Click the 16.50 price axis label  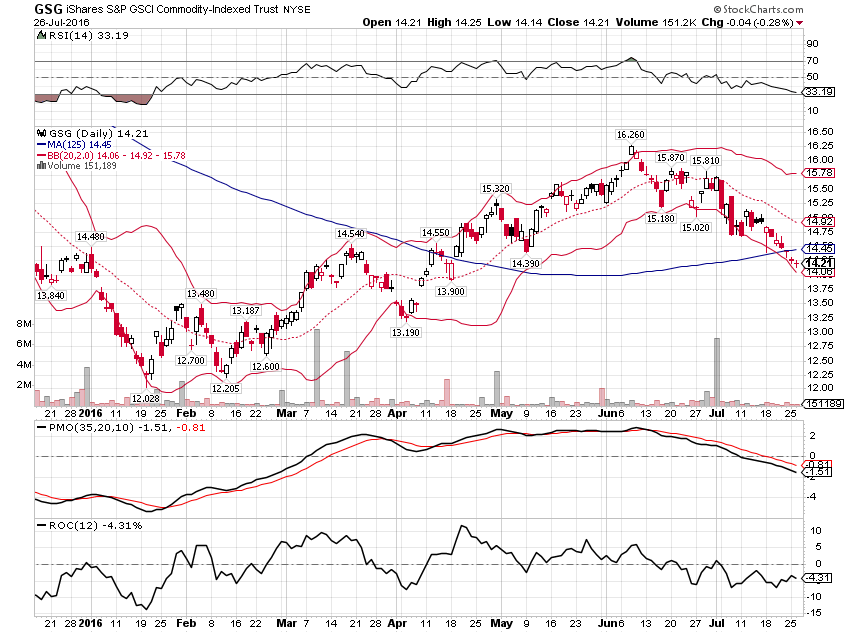point(820,131)
